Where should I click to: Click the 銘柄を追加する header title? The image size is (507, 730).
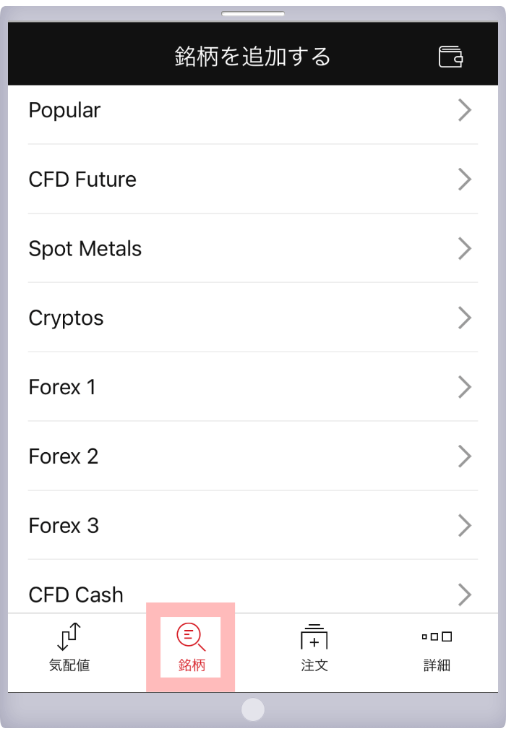[x=253, y=57]
